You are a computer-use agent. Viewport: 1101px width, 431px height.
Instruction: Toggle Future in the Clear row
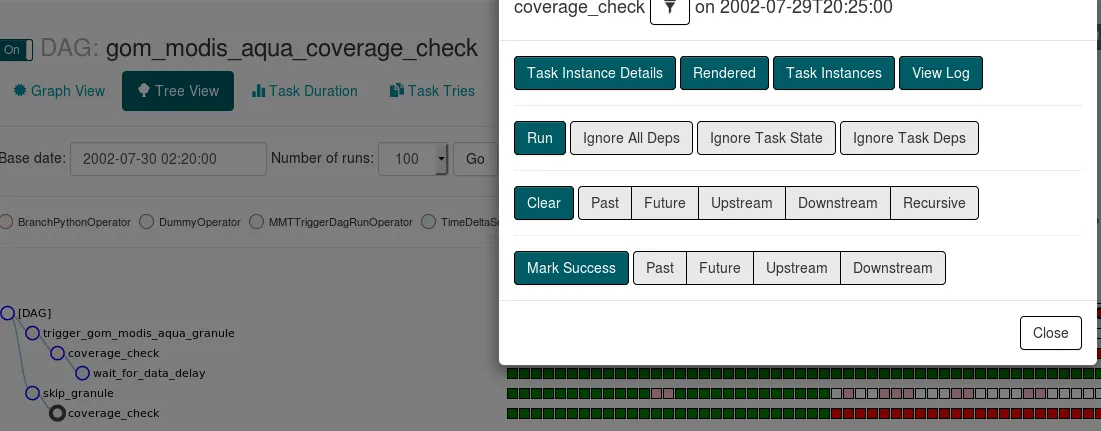coord(664,203)
